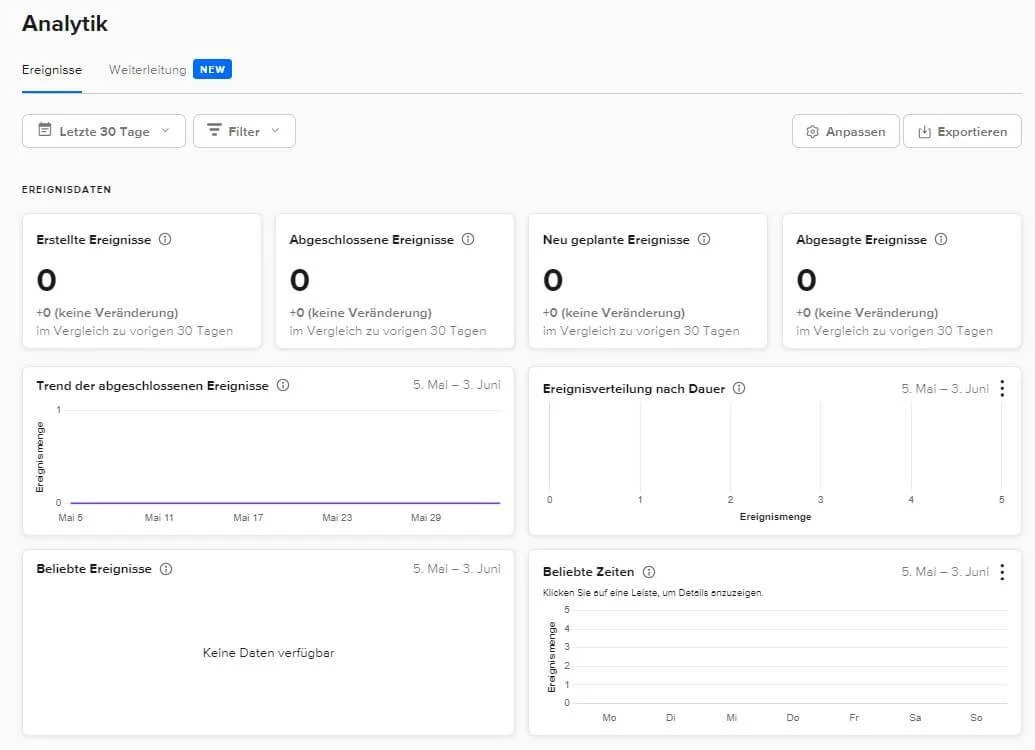Open info icon next to Neu geplante Ereignisse
The height and width of the screenshot is (750, 1035).
[704, 239]
